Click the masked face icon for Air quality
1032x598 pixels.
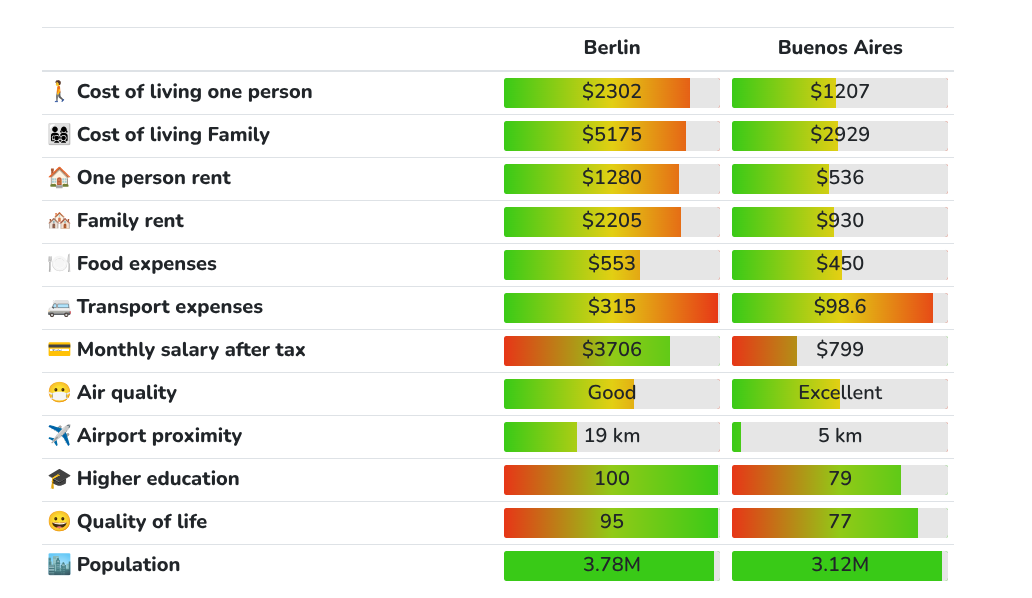59,393
